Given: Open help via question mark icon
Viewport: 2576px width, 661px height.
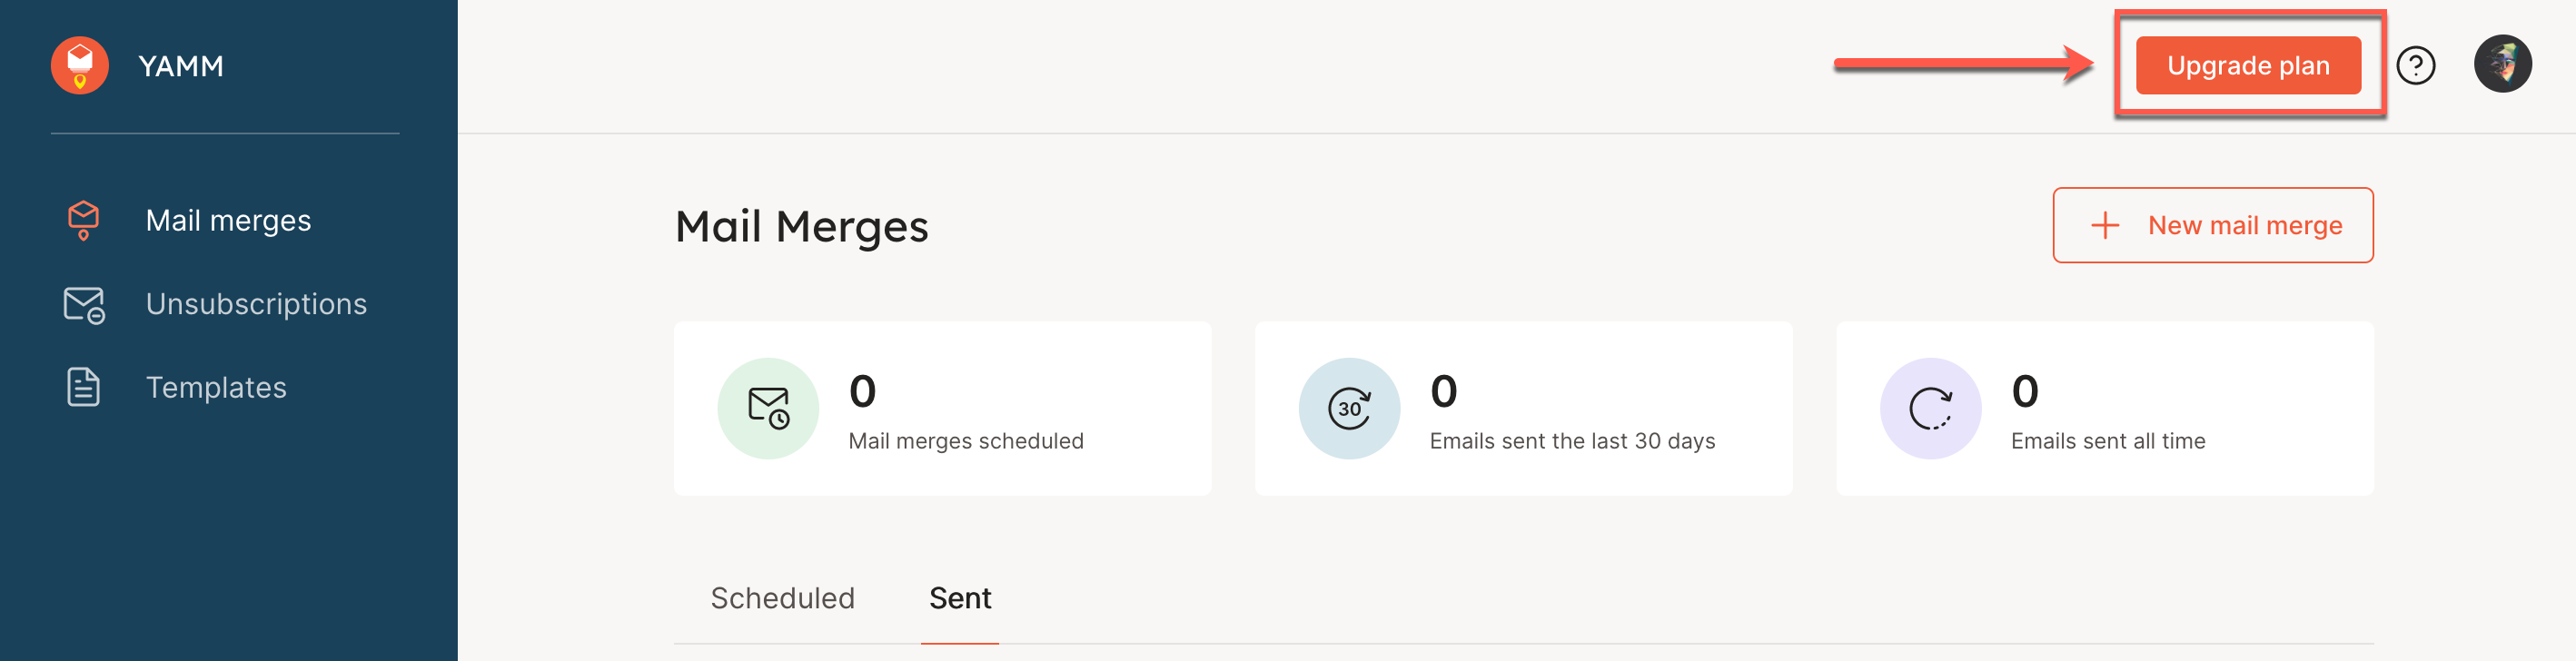Looking at the screenshot, I should [x=2415, y=66].
